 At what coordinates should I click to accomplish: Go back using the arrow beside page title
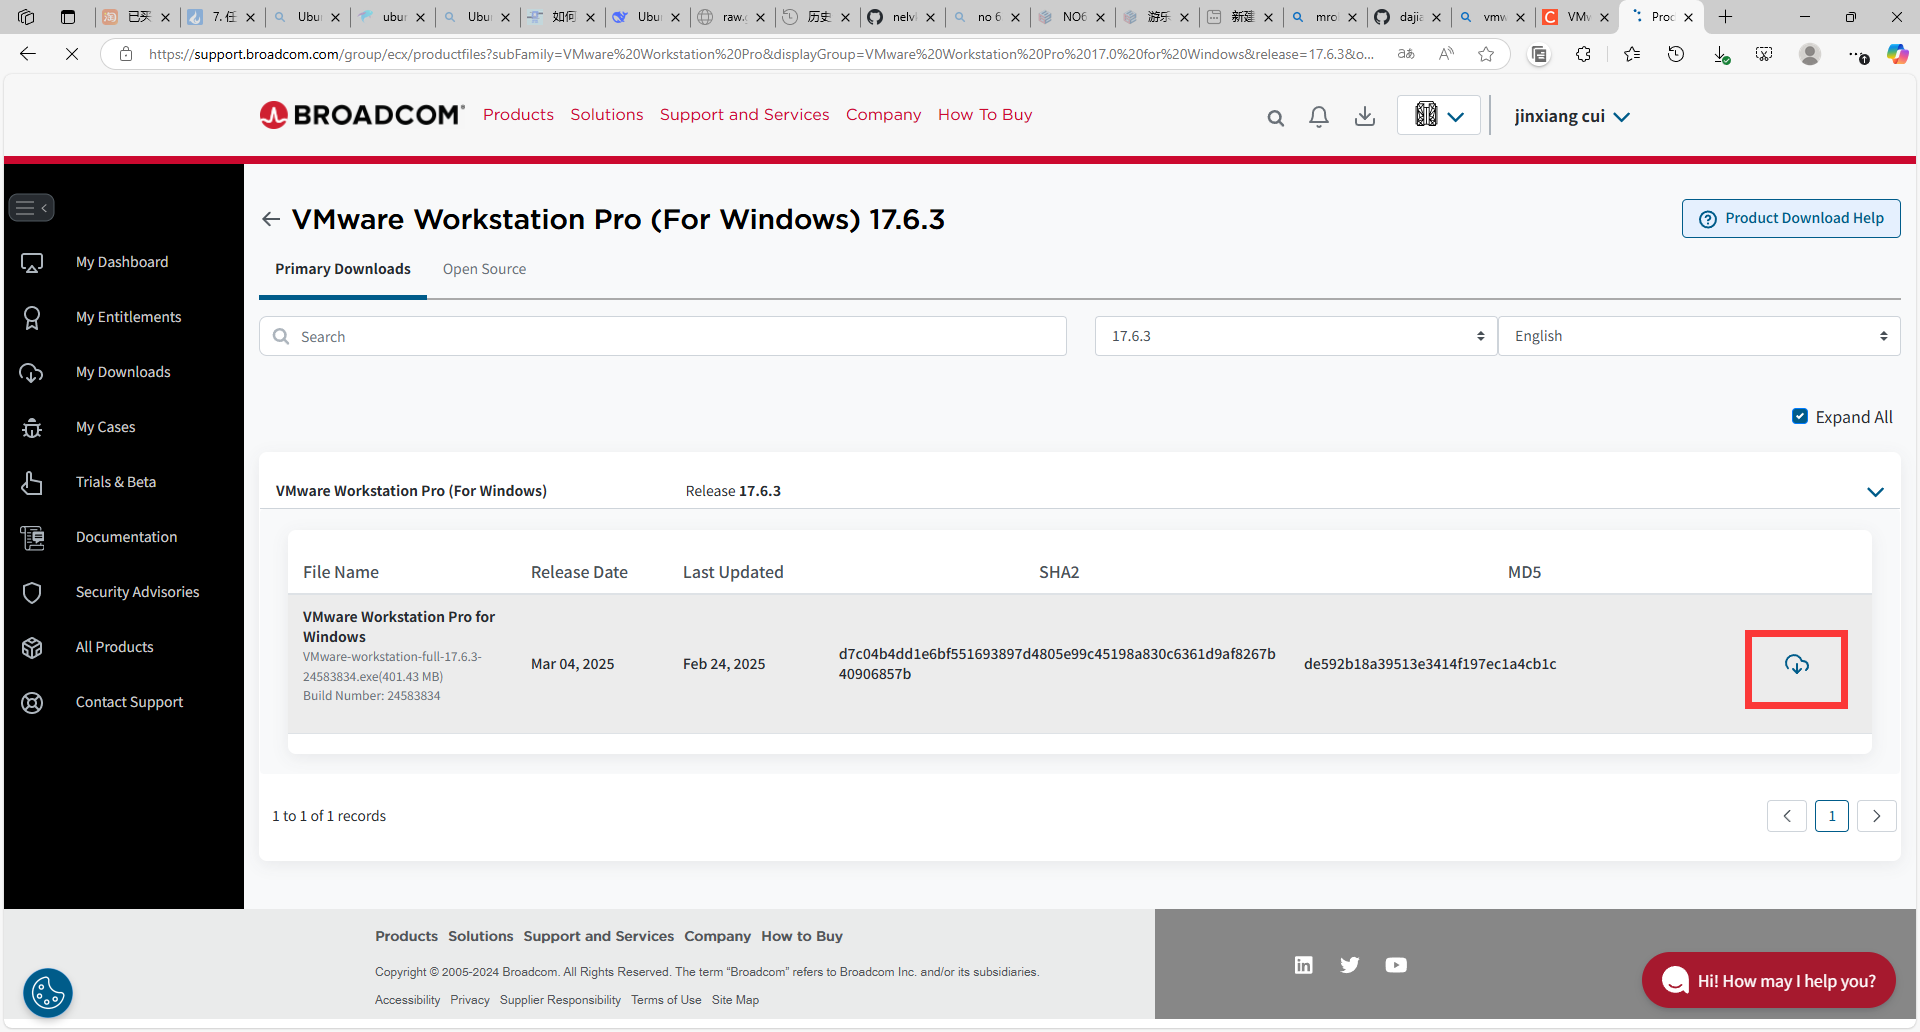tap(270, 219)
